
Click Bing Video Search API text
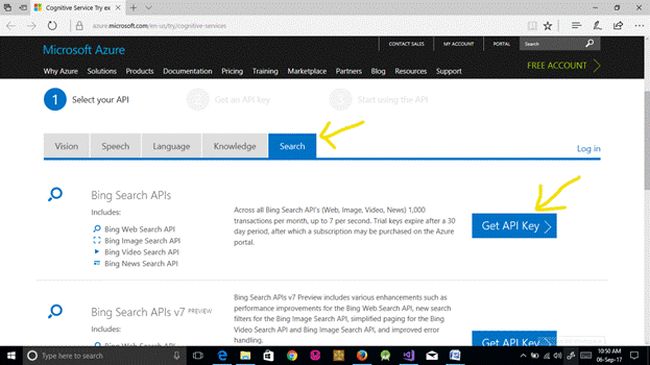pyautogui.click(x=142, y=252)
